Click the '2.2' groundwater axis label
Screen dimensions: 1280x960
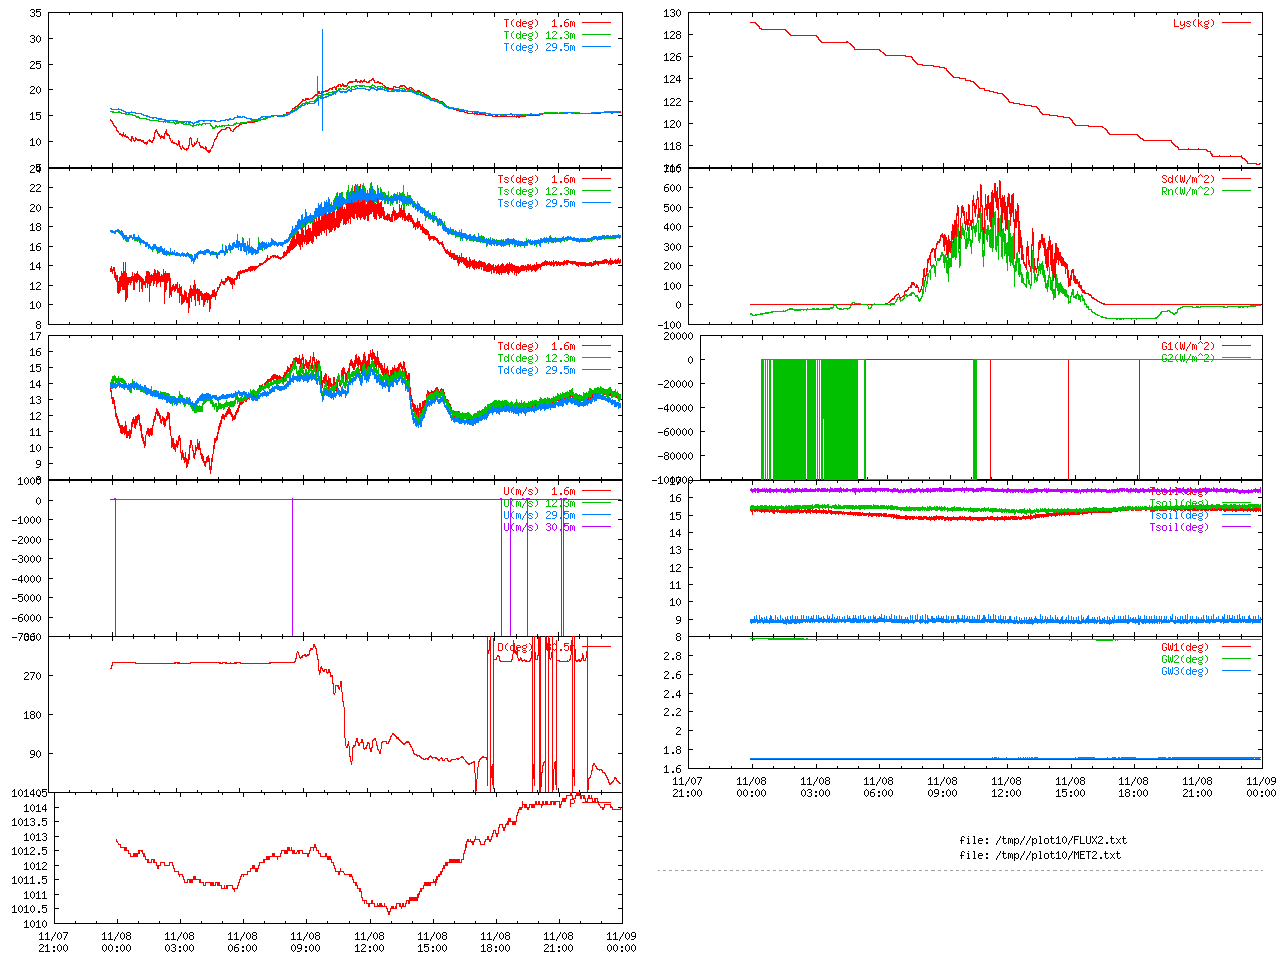pos(672,713)
